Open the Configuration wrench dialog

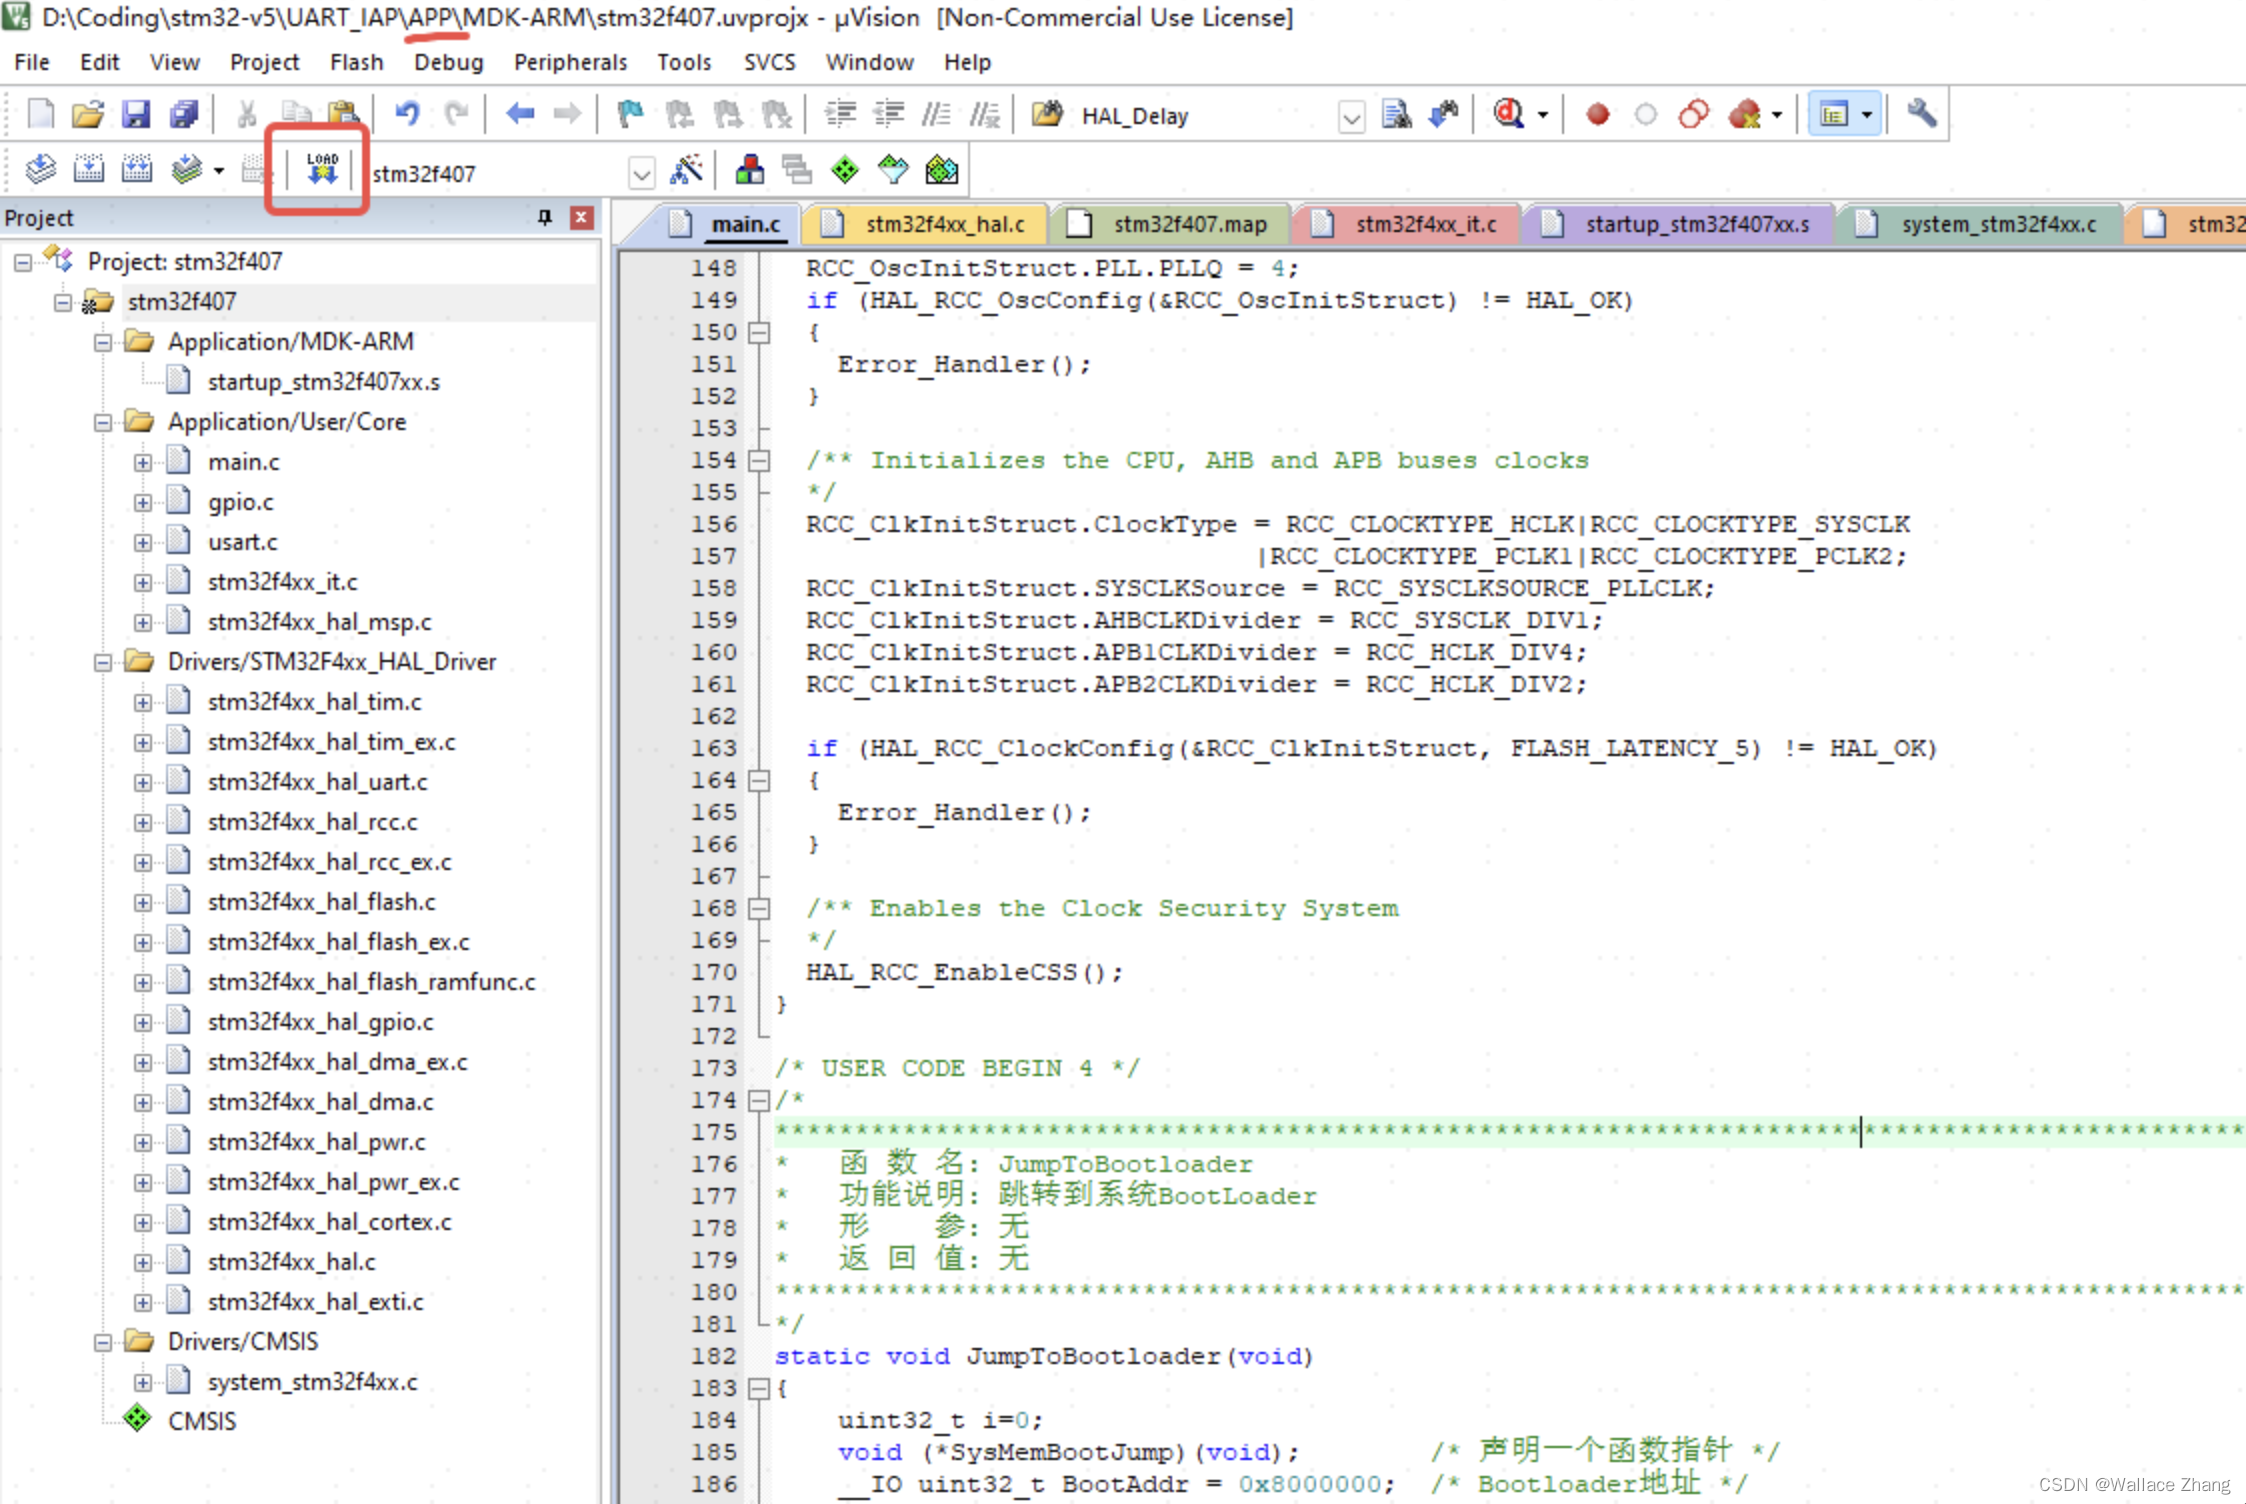point(1921,113)
